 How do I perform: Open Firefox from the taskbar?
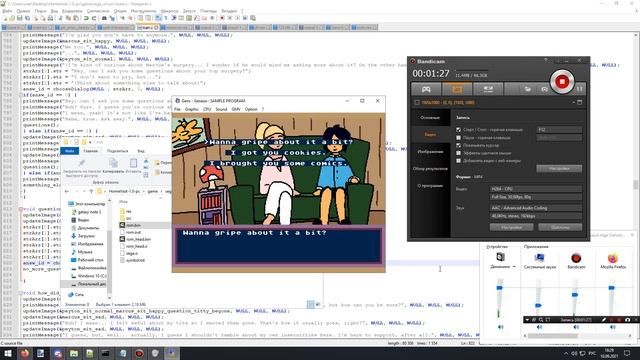pyautogui.click(x=24, y=353)
